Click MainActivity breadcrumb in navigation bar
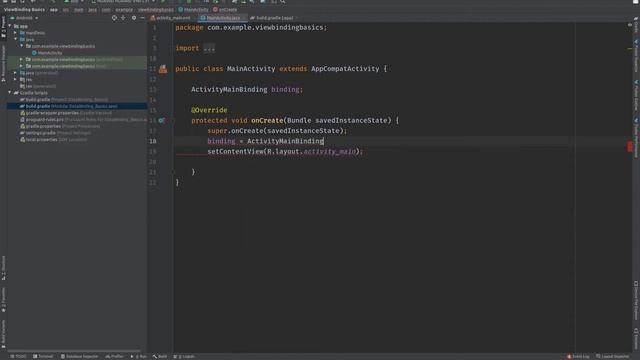Viewport: 640px width, 360px height. [x=193, y=9]
